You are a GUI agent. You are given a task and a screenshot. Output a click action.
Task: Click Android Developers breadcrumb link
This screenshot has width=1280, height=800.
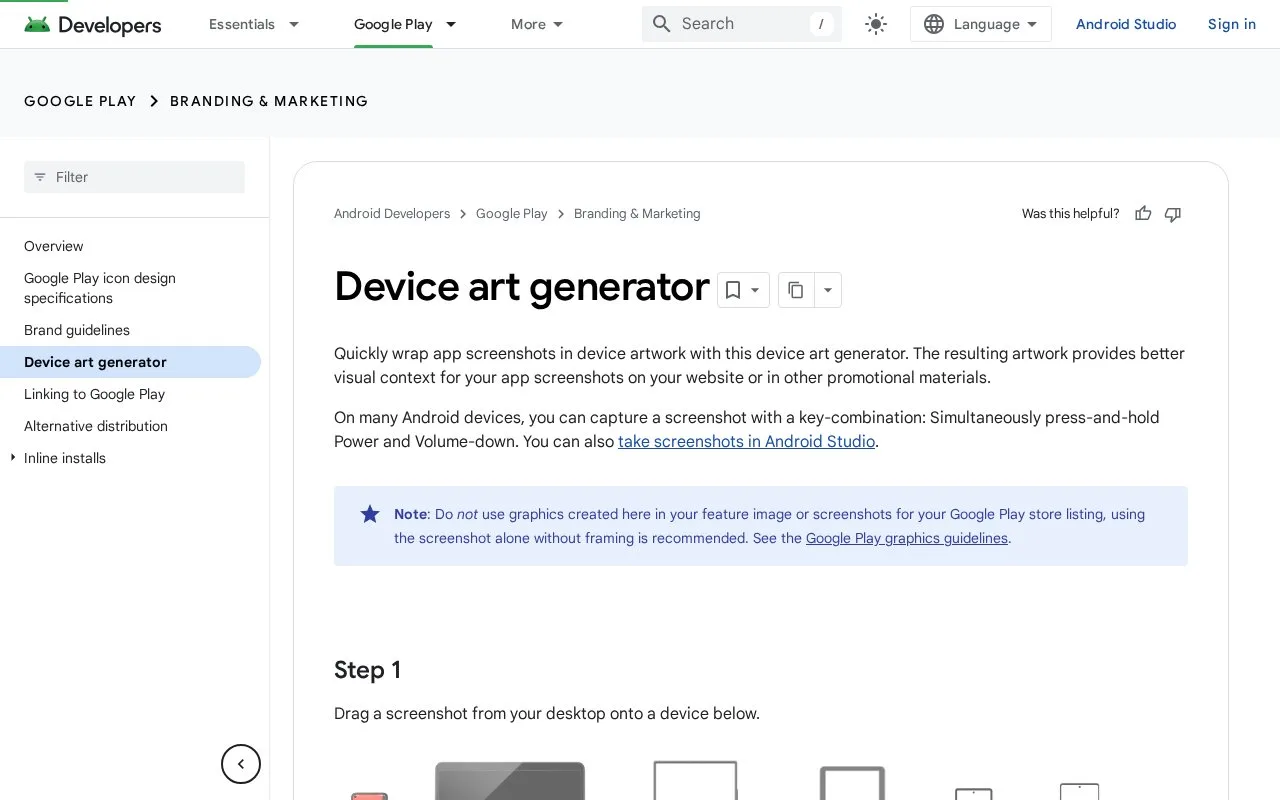click(392, 214)
